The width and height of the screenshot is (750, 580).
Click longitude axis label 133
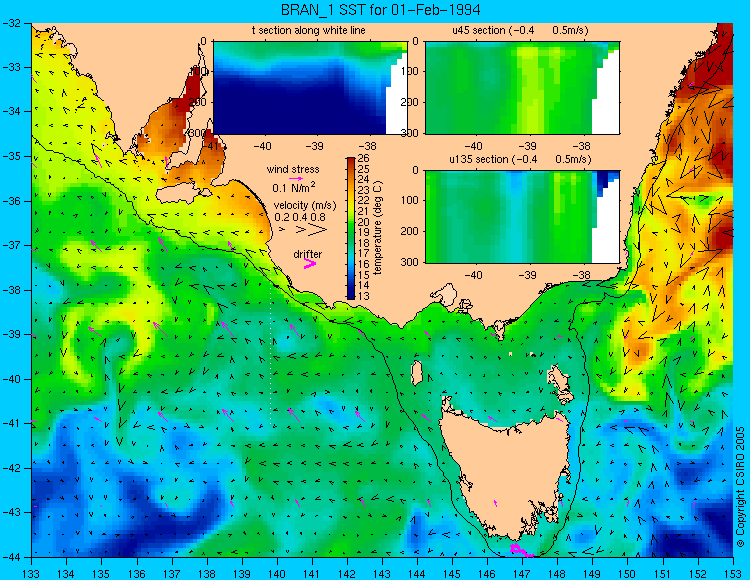click(x=32, y=573)
